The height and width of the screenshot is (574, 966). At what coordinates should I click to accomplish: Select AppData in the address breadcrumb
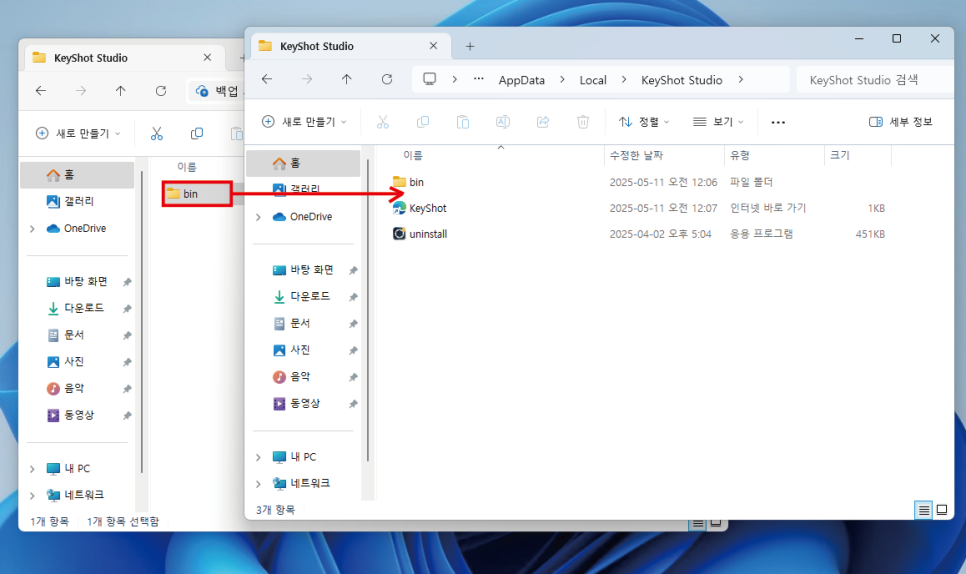click(521, 80)
